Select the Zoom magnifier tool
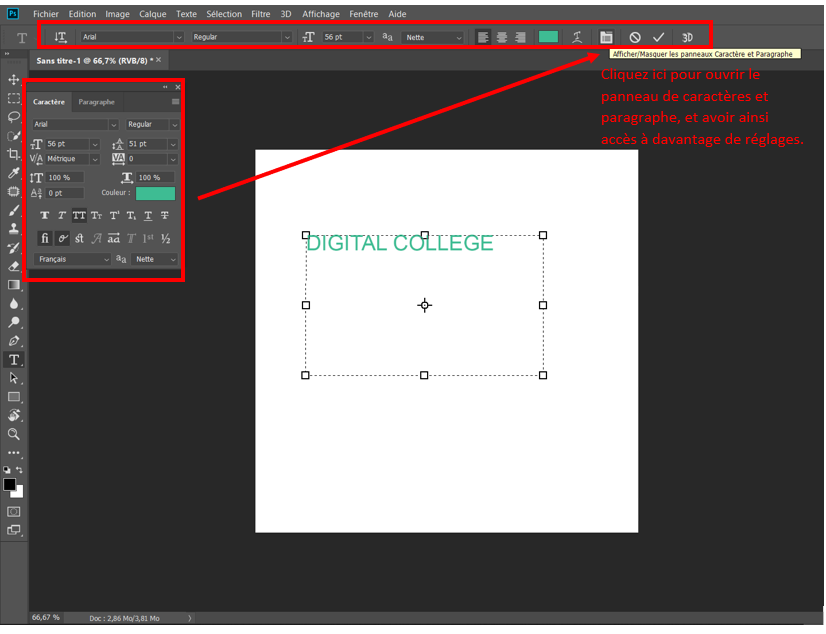826x634 pixels. tap(14, 434)
